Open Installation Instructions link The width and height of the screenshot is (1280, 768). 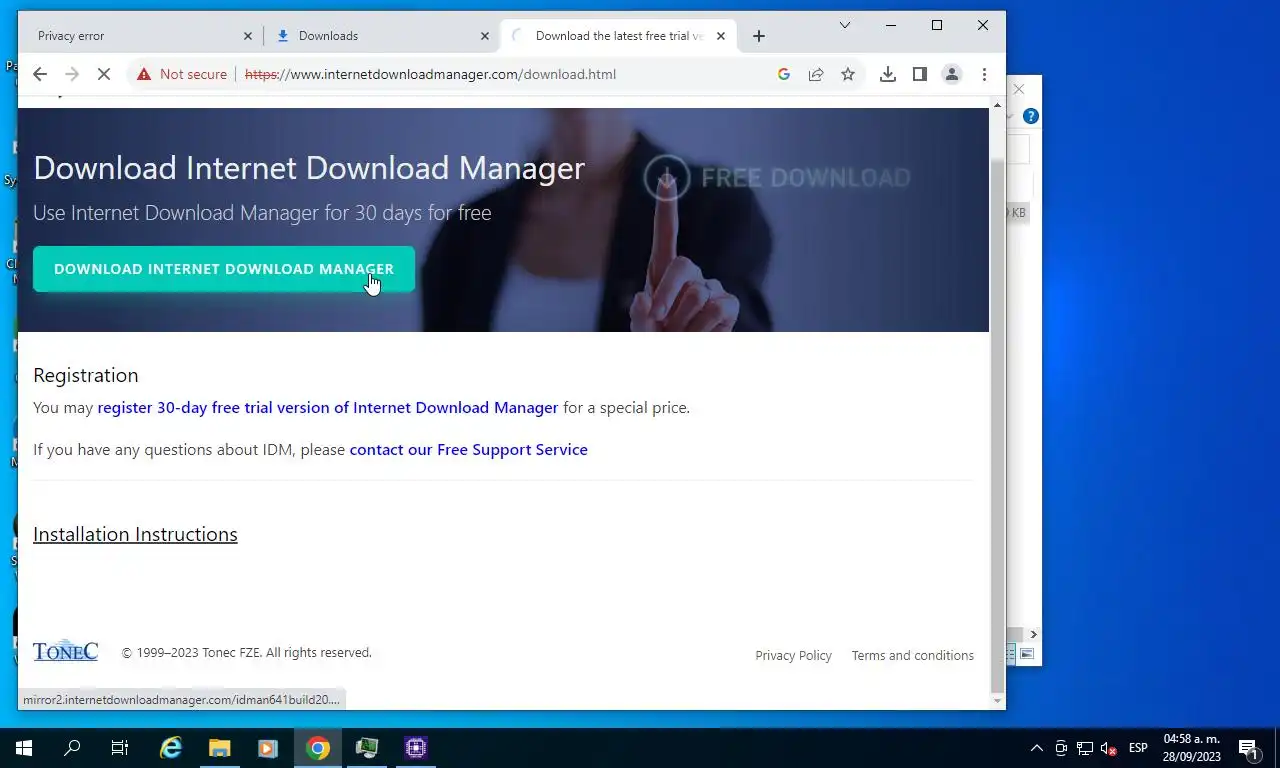point(135,534)
